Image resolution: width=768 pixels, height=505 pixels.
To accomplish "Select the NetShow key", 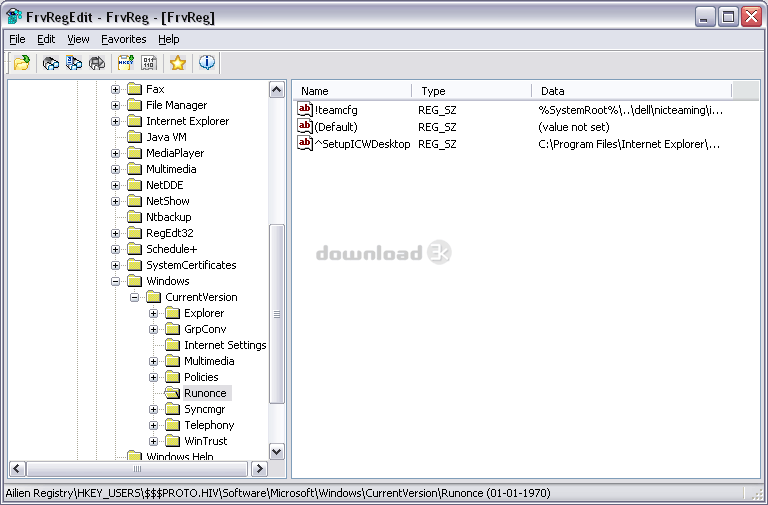I will [168, 201].
